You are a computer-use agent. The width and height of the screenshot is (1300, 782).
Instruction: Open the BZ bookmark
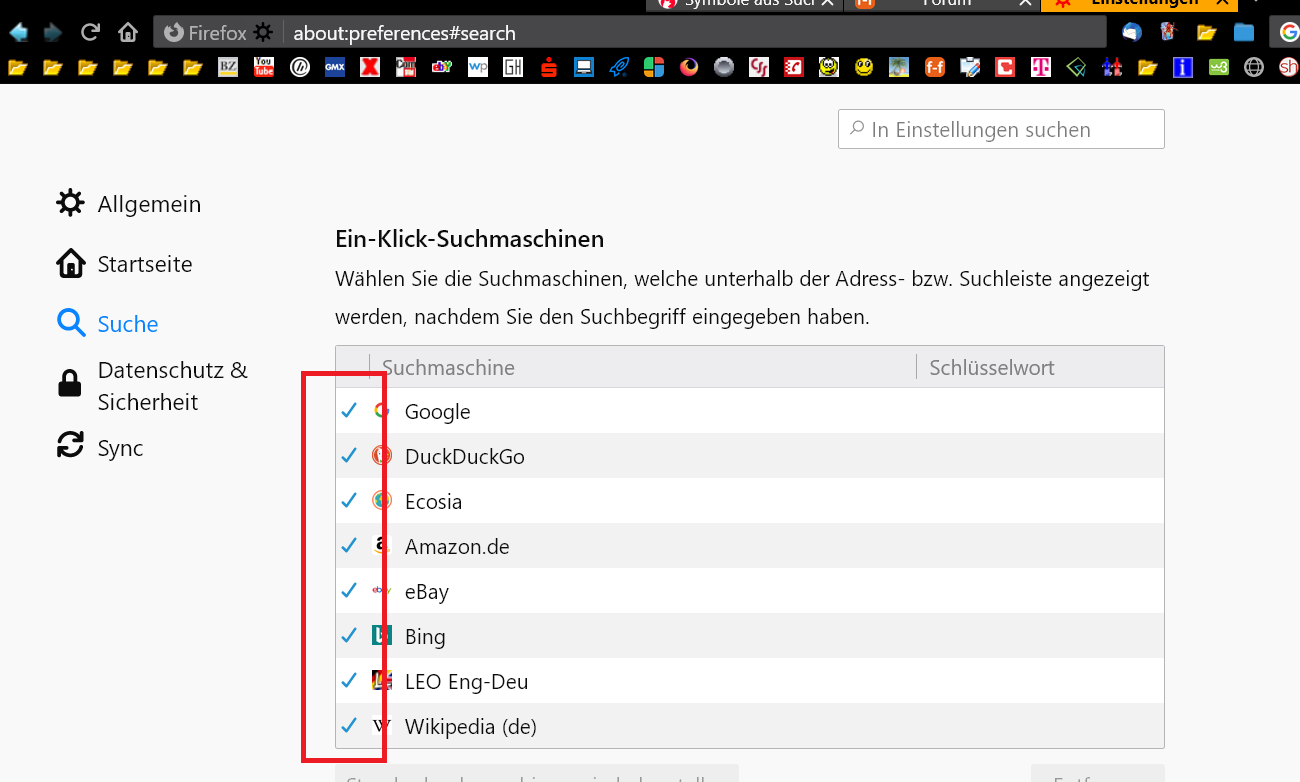[x=229, y=68]
